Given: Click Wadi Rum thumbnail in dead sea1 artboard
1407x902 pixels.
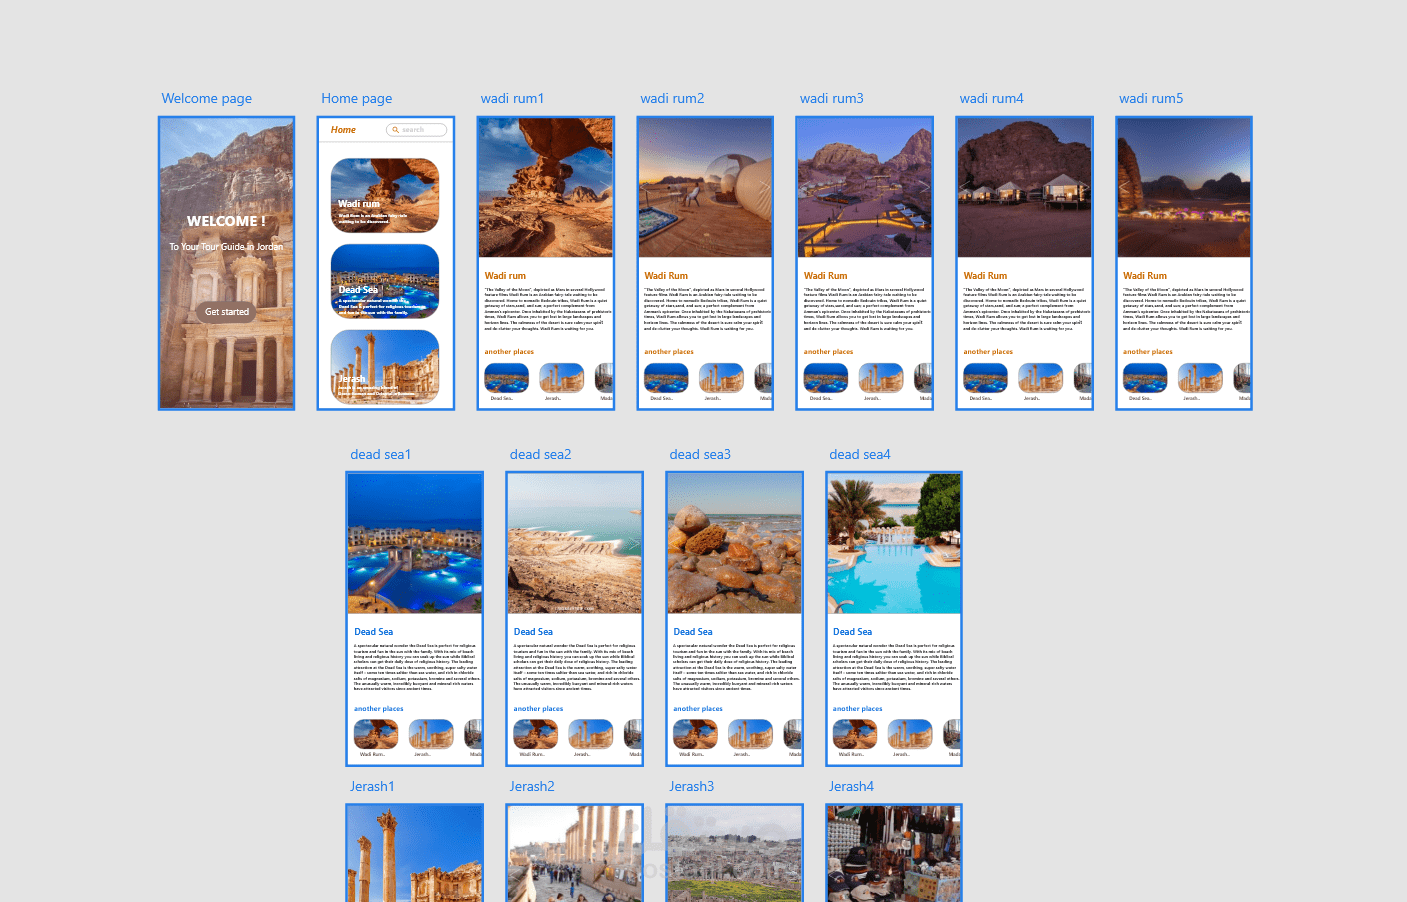Looking at the screenshot, I should (x=376, y=734).
